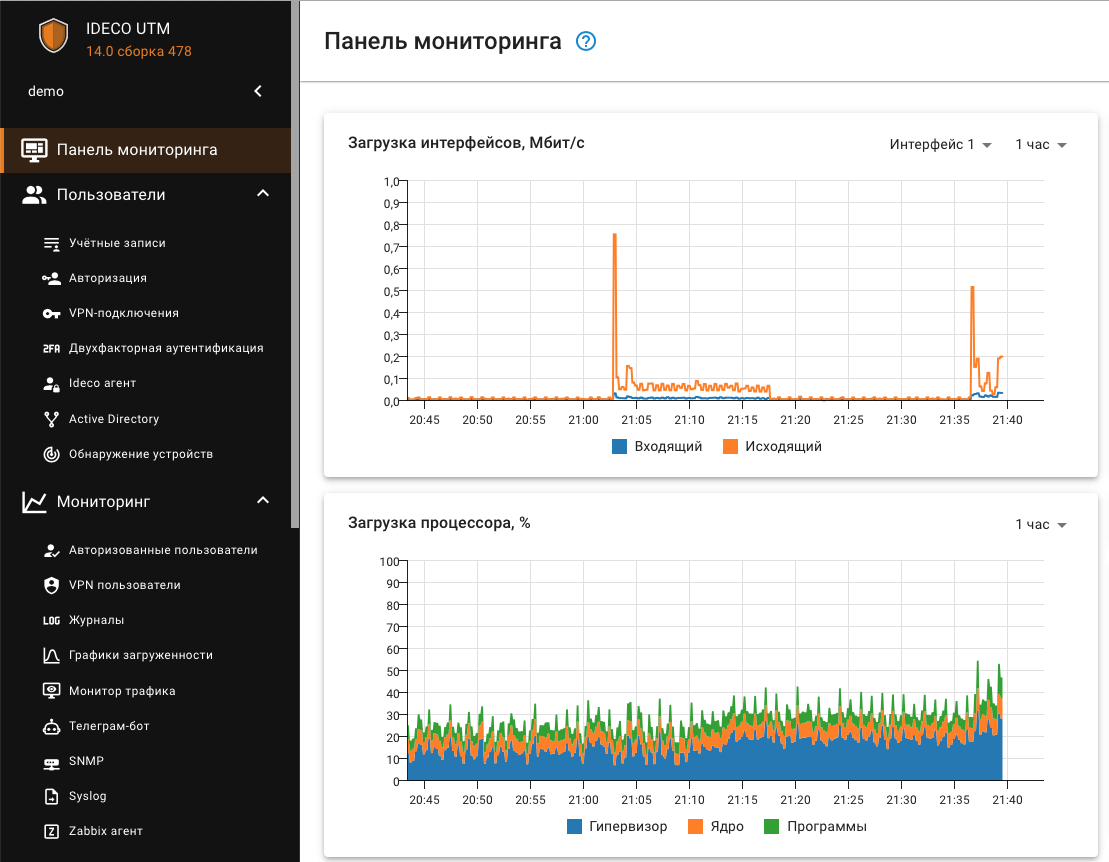Toggle the Исходящий series in legend
The image size is (1109, 862).
click(x=771, y=446)
